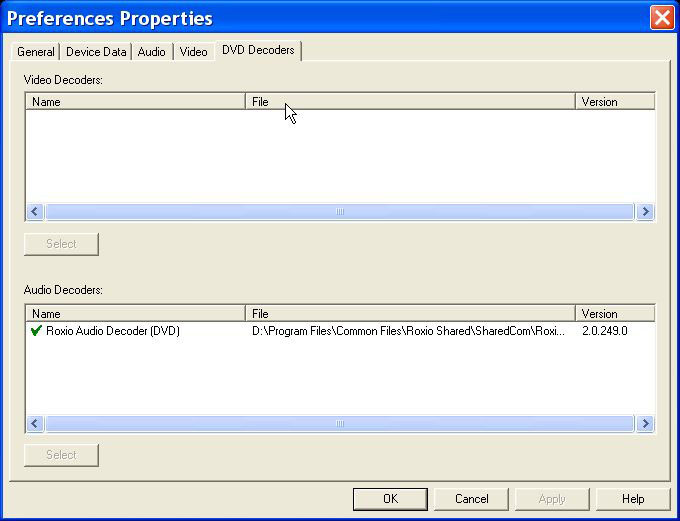The height and width of the screenshot is (521, 680).
Task: Click the Apply button
Action: (x=552, y=499)
